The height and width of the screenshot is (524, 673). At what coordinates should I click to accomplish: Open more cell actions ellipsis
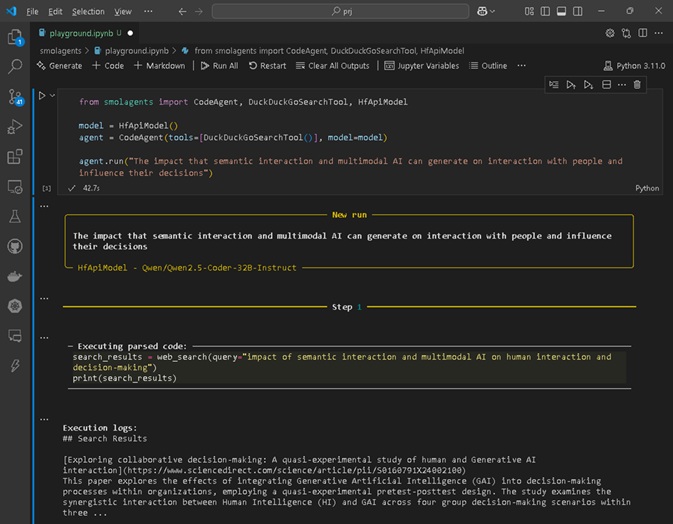tap(622, 85)
